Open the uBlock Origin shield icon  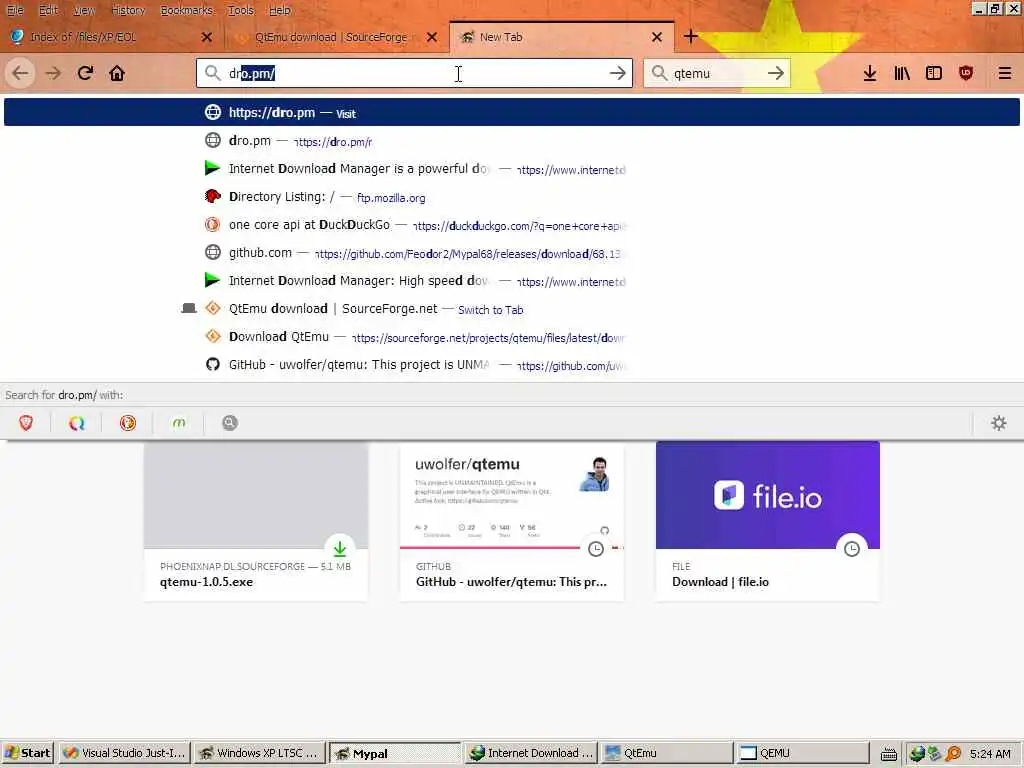coord(966,73)
